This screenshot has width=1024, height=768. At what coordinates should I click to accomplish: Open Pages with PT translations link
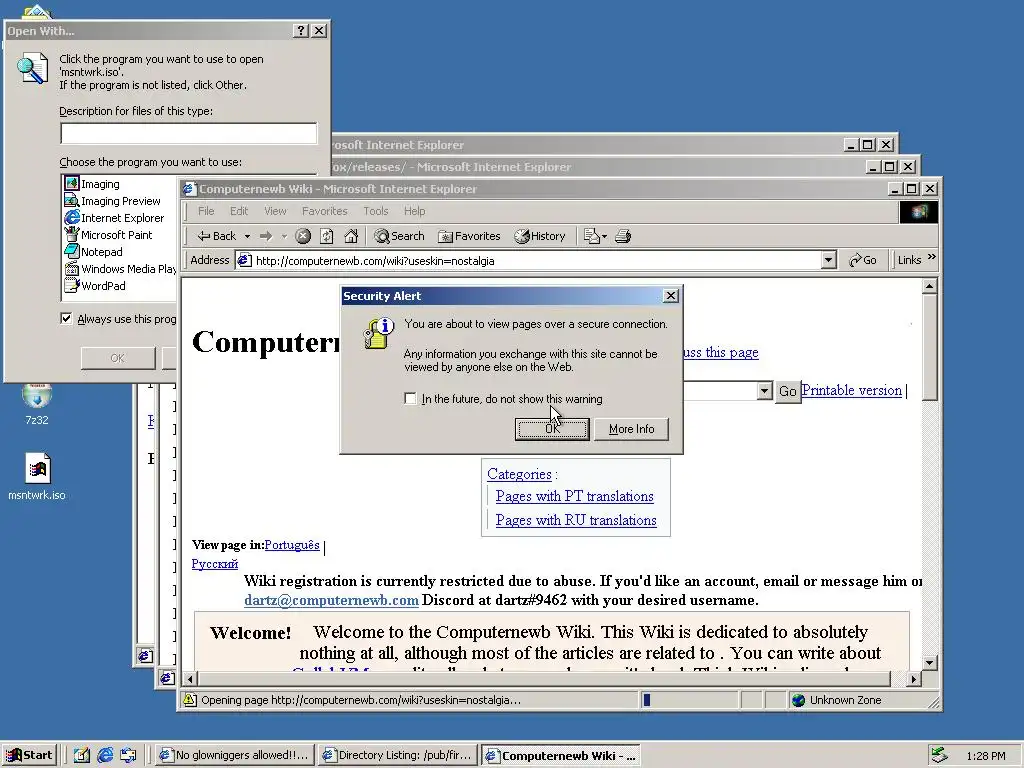(x=575, y=496)
